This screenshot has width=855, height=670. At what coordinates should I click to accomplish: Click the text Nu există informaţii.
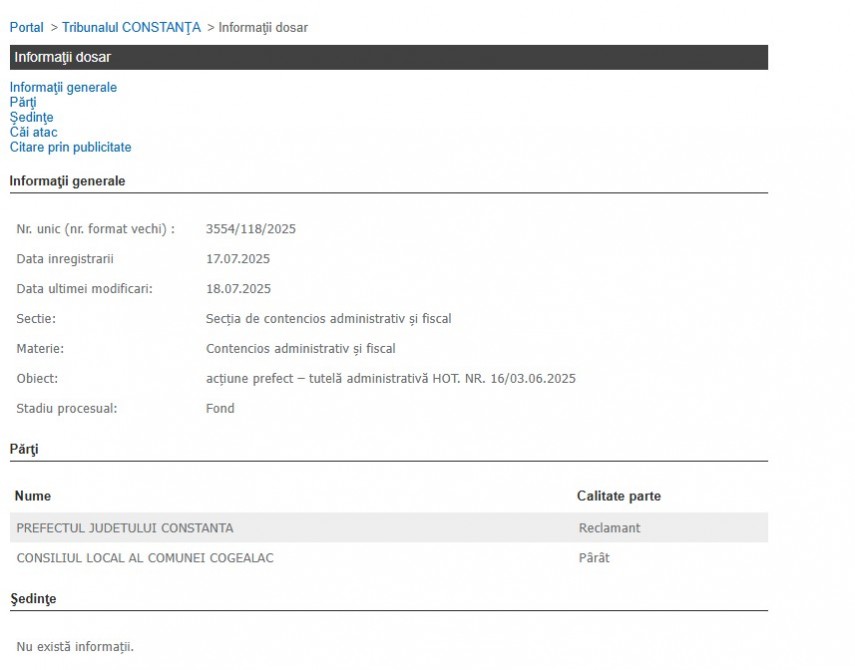pyautogui.click(x=75, y=647)
